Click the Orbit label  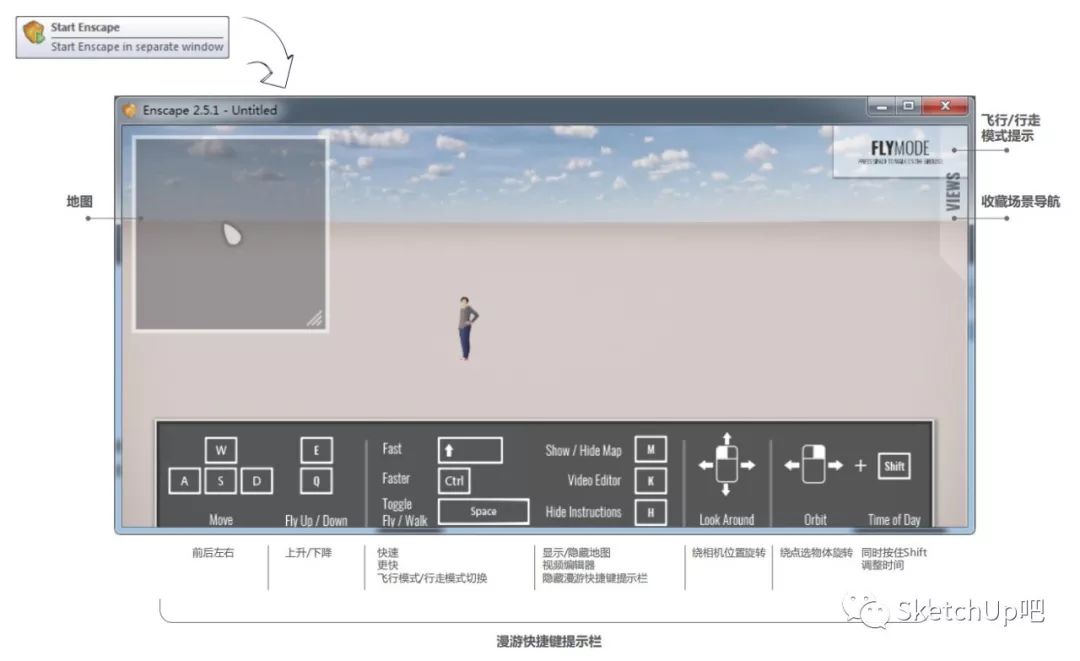tap(815, 520)
